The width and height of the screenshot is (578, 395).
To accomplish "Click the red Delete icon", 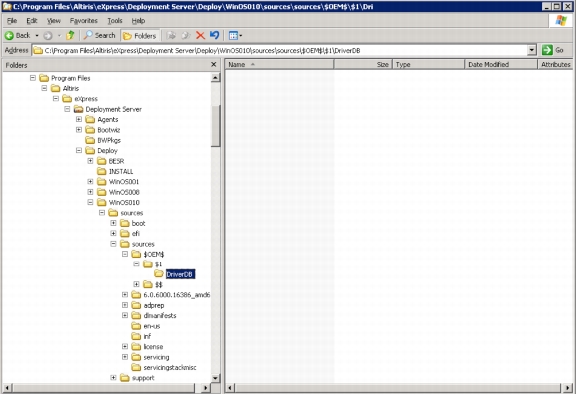I will tap(200, 36).
